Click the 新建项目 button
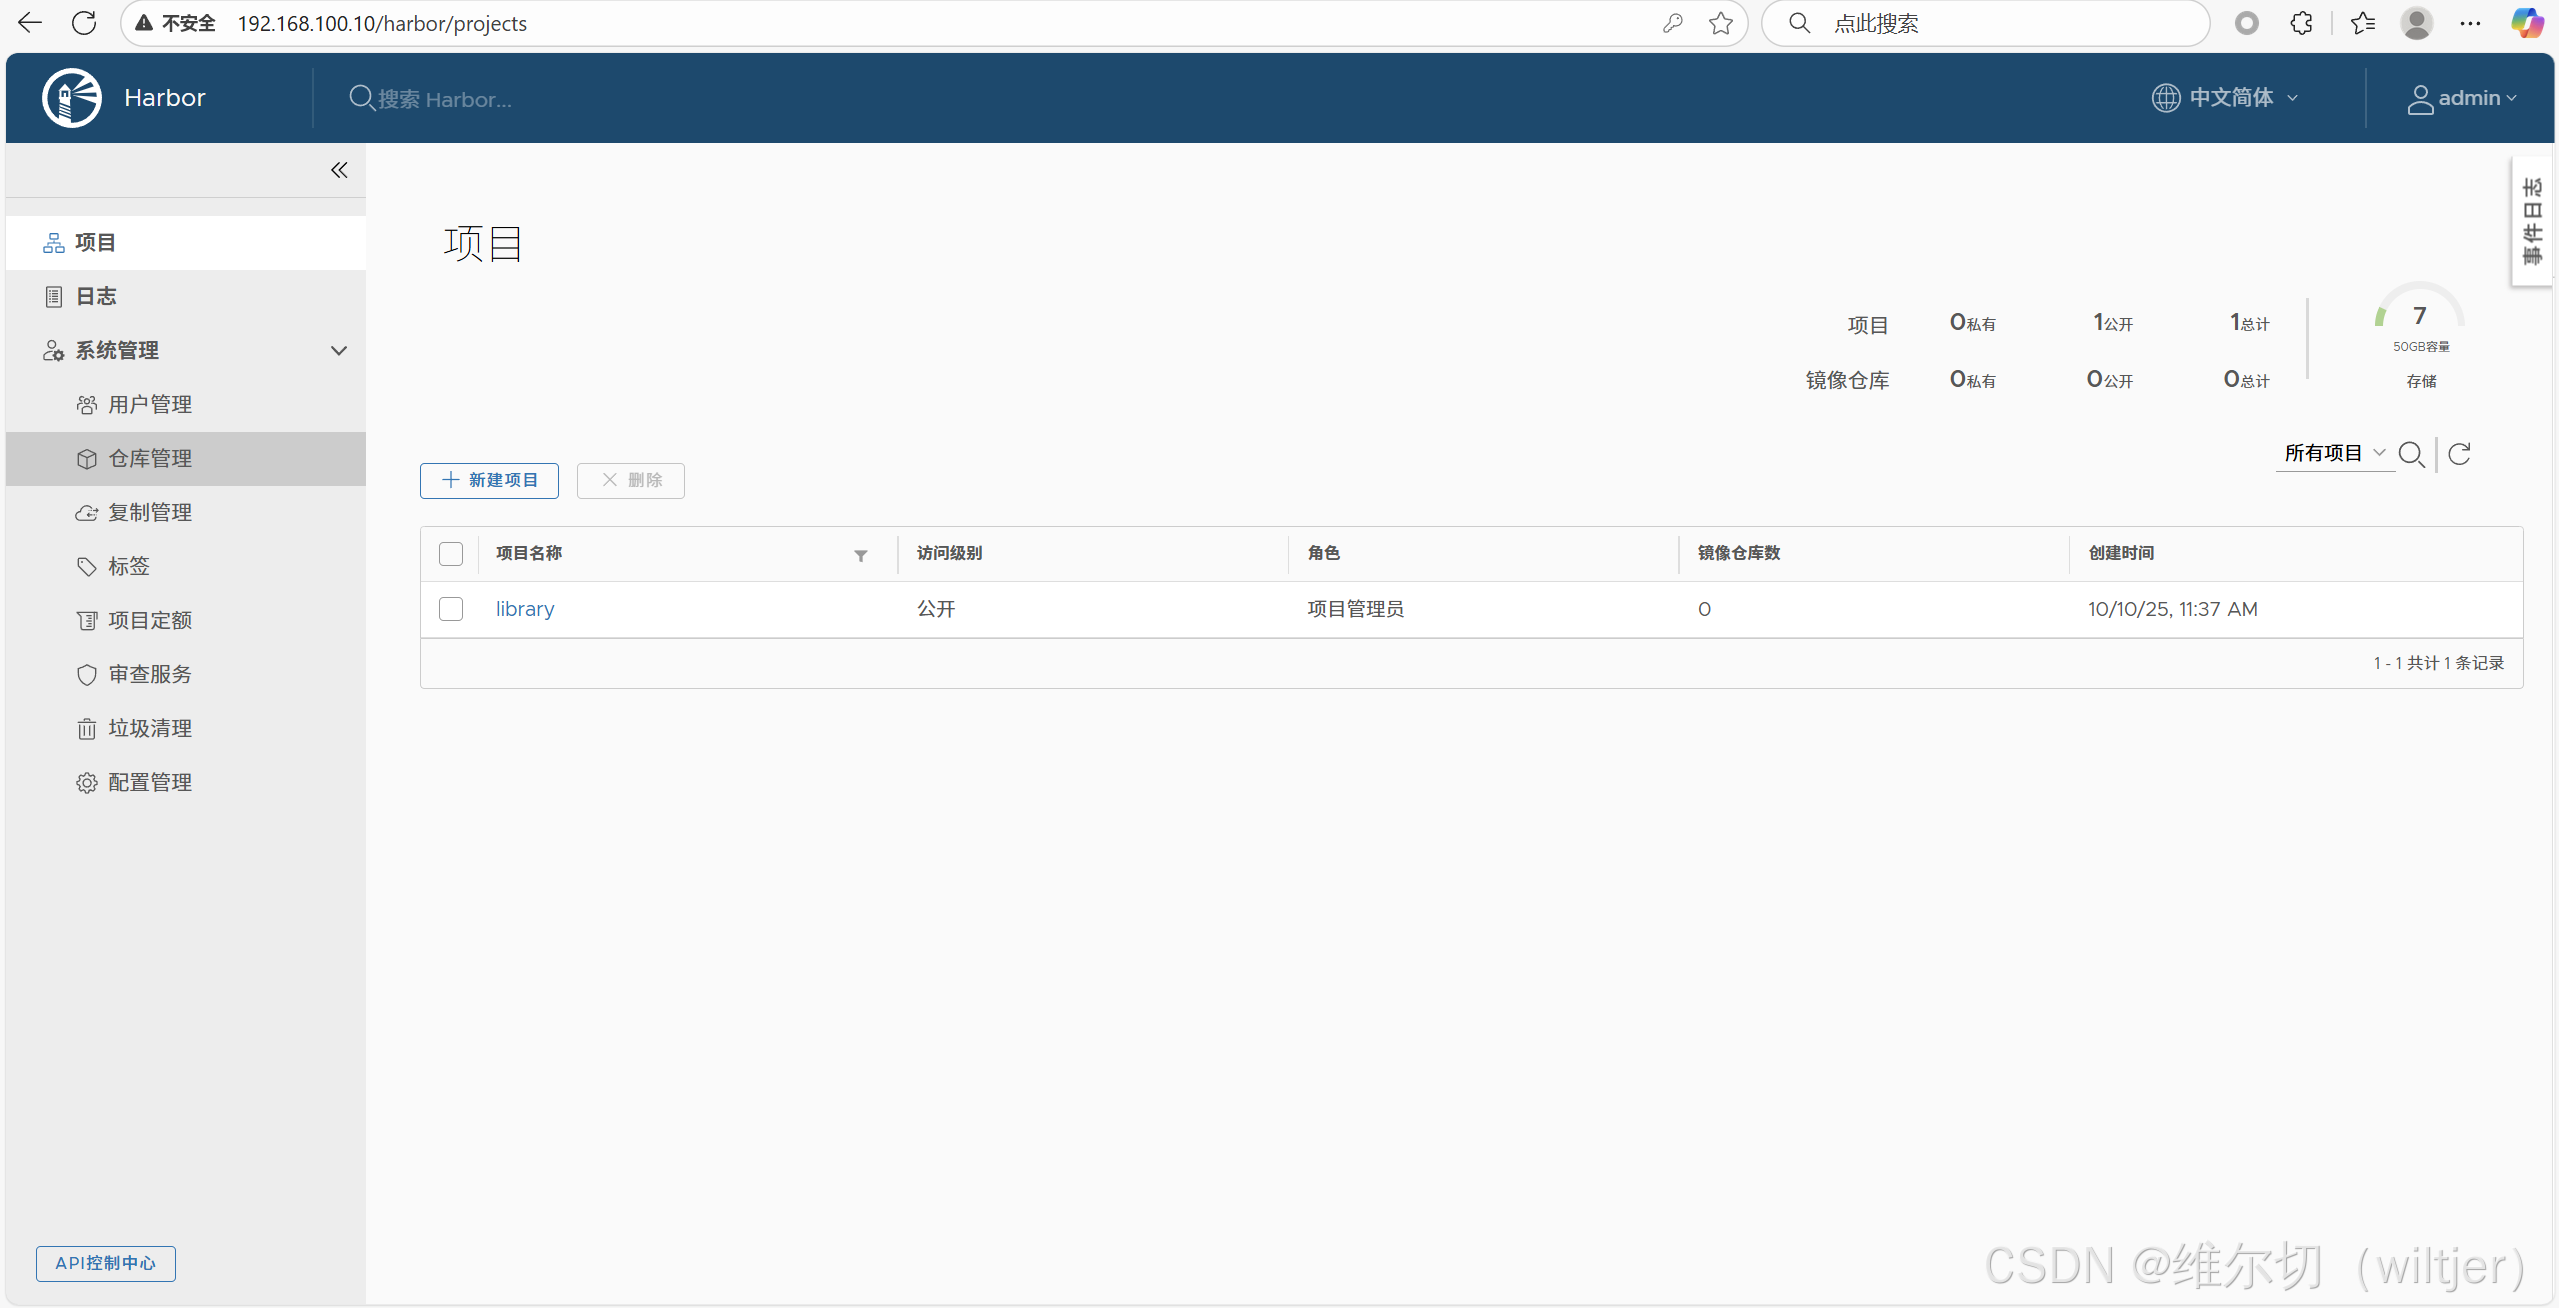The height and width of the screenshot is (1308, 2559). pos(489,481)
